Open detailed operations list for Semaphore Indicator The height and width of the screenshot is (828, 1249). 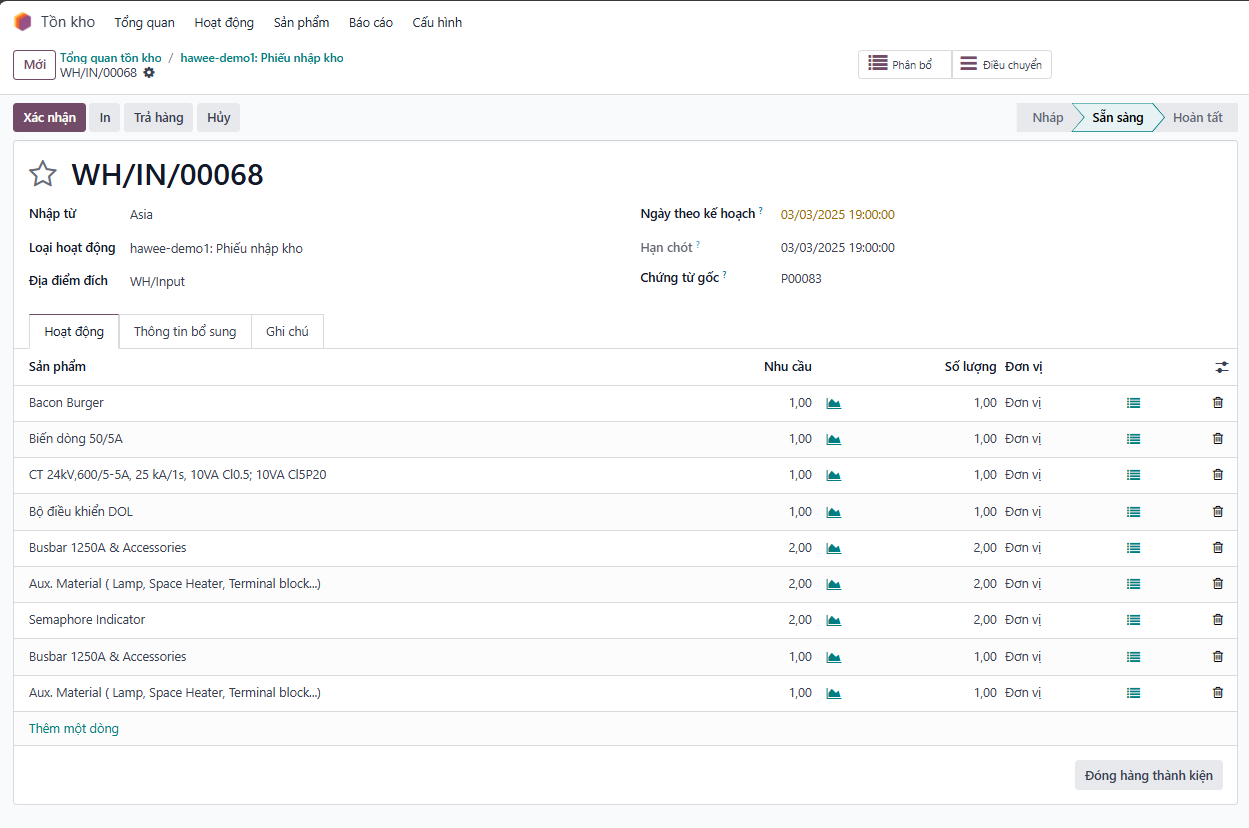[1133, 620]
